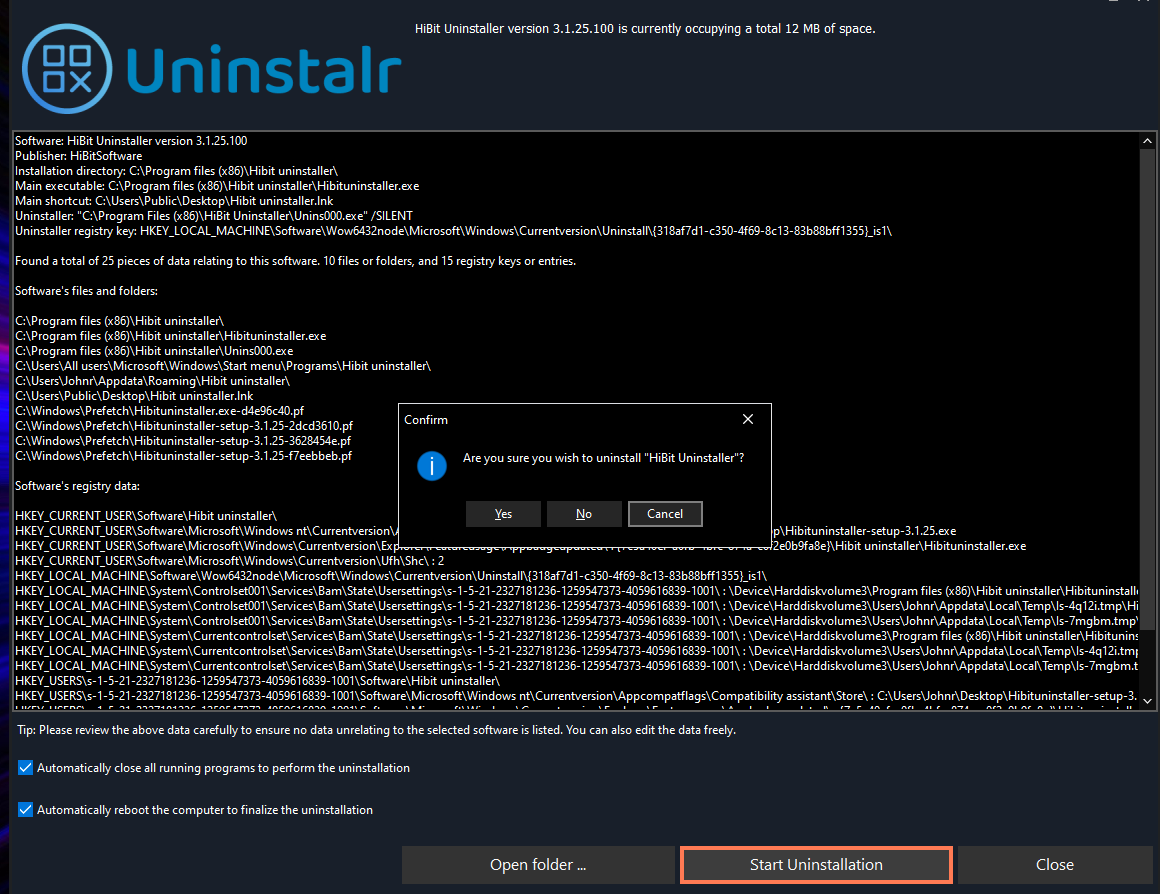
Task: Click prefetch entry ending '3628454e.pf'
Action: click(x=183, y=441)
